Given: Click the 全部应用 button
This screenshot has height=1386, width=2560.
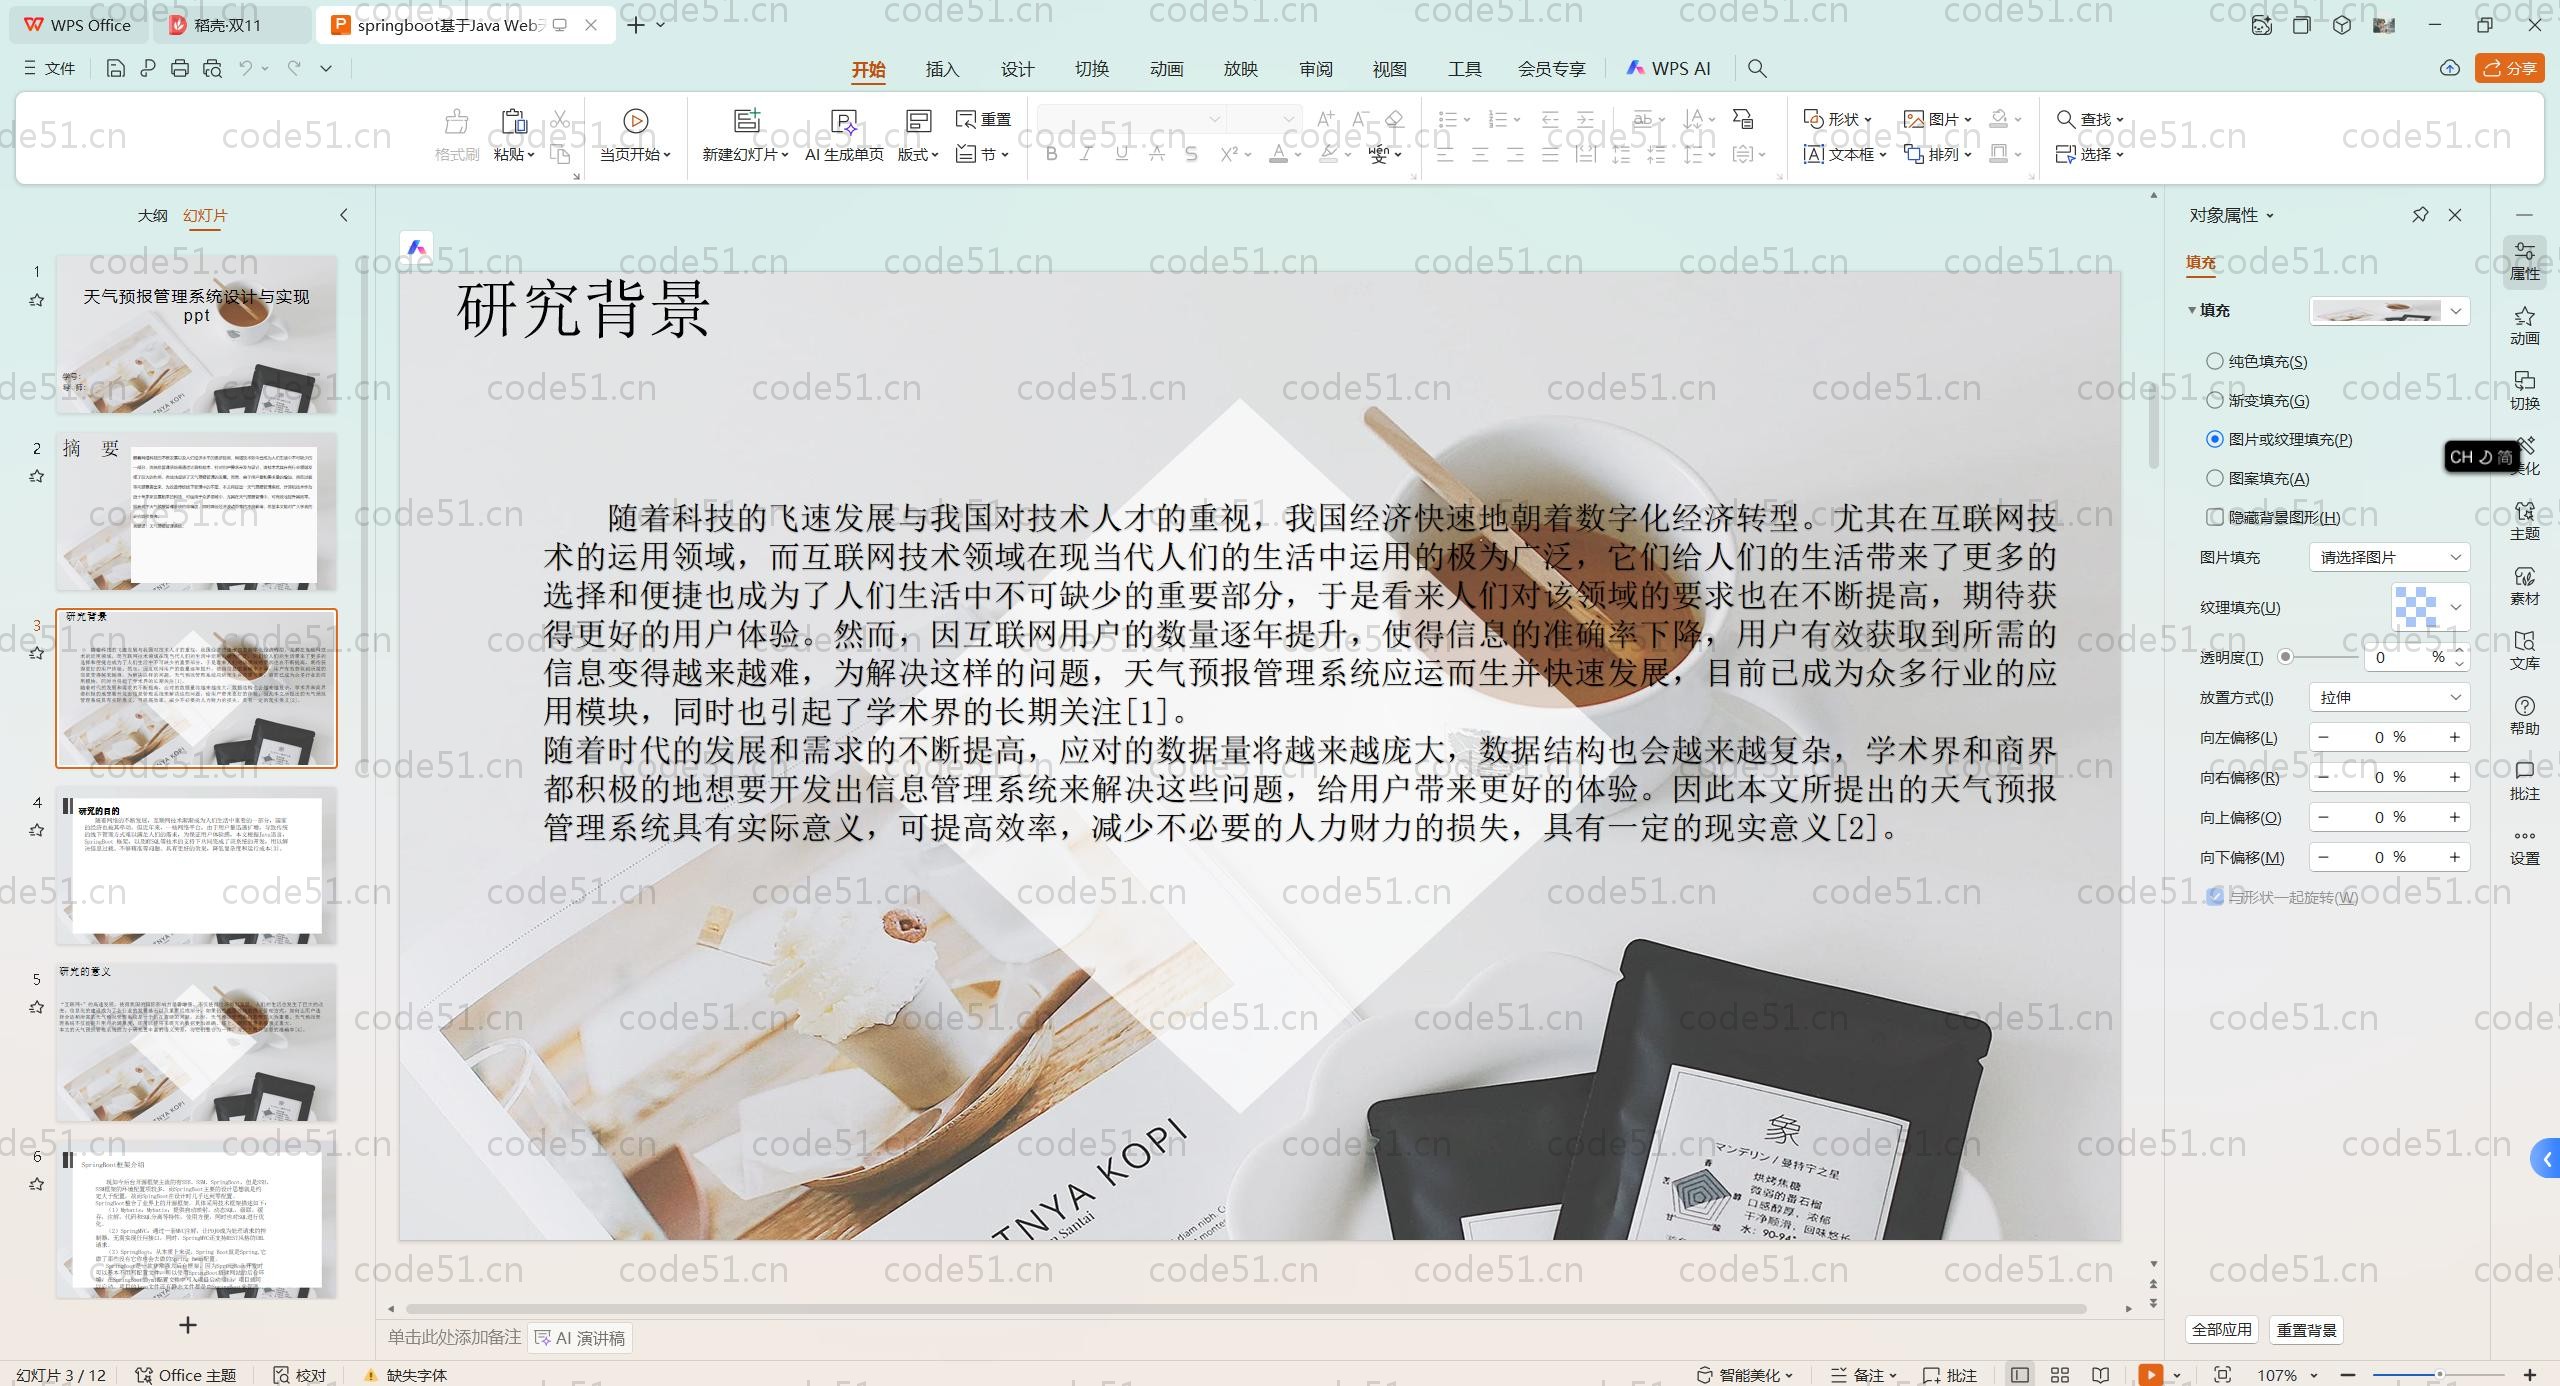Looking at the screenshot, I should pyautogui.click(x=2221, y=1330).
